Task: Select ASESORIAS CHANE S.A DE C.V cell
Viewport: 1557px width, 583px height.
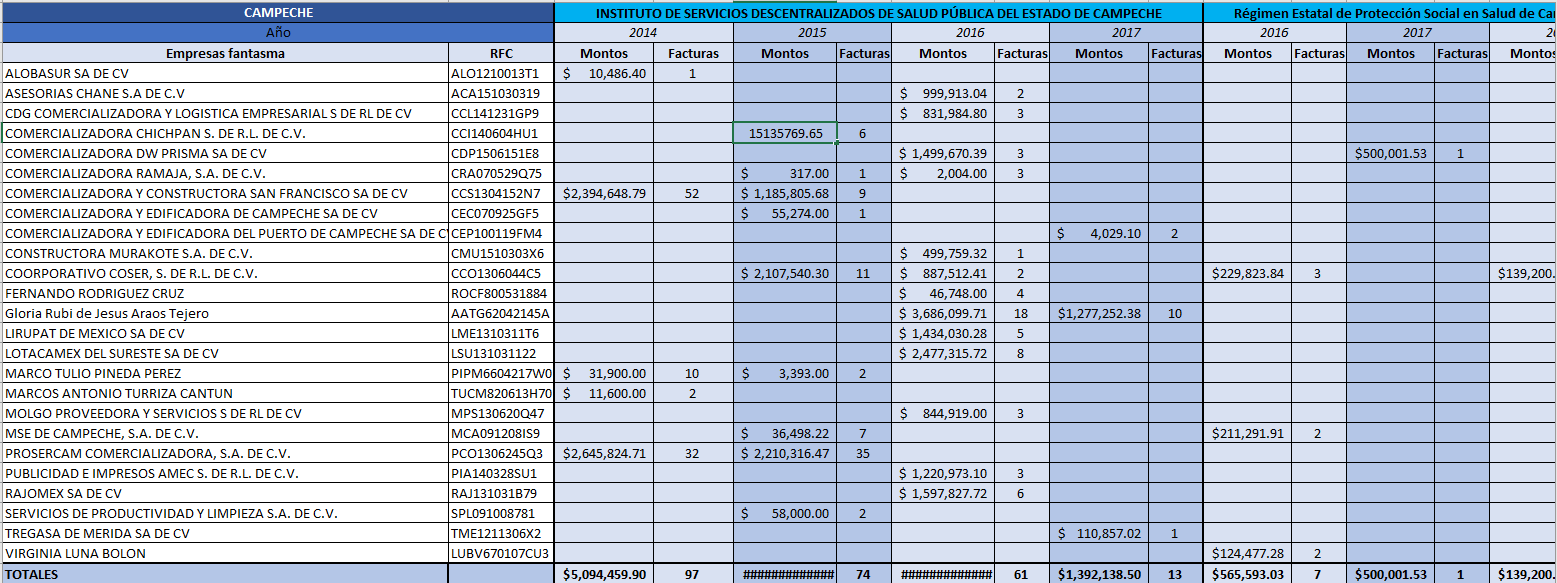Action: (x=225, y=93)
